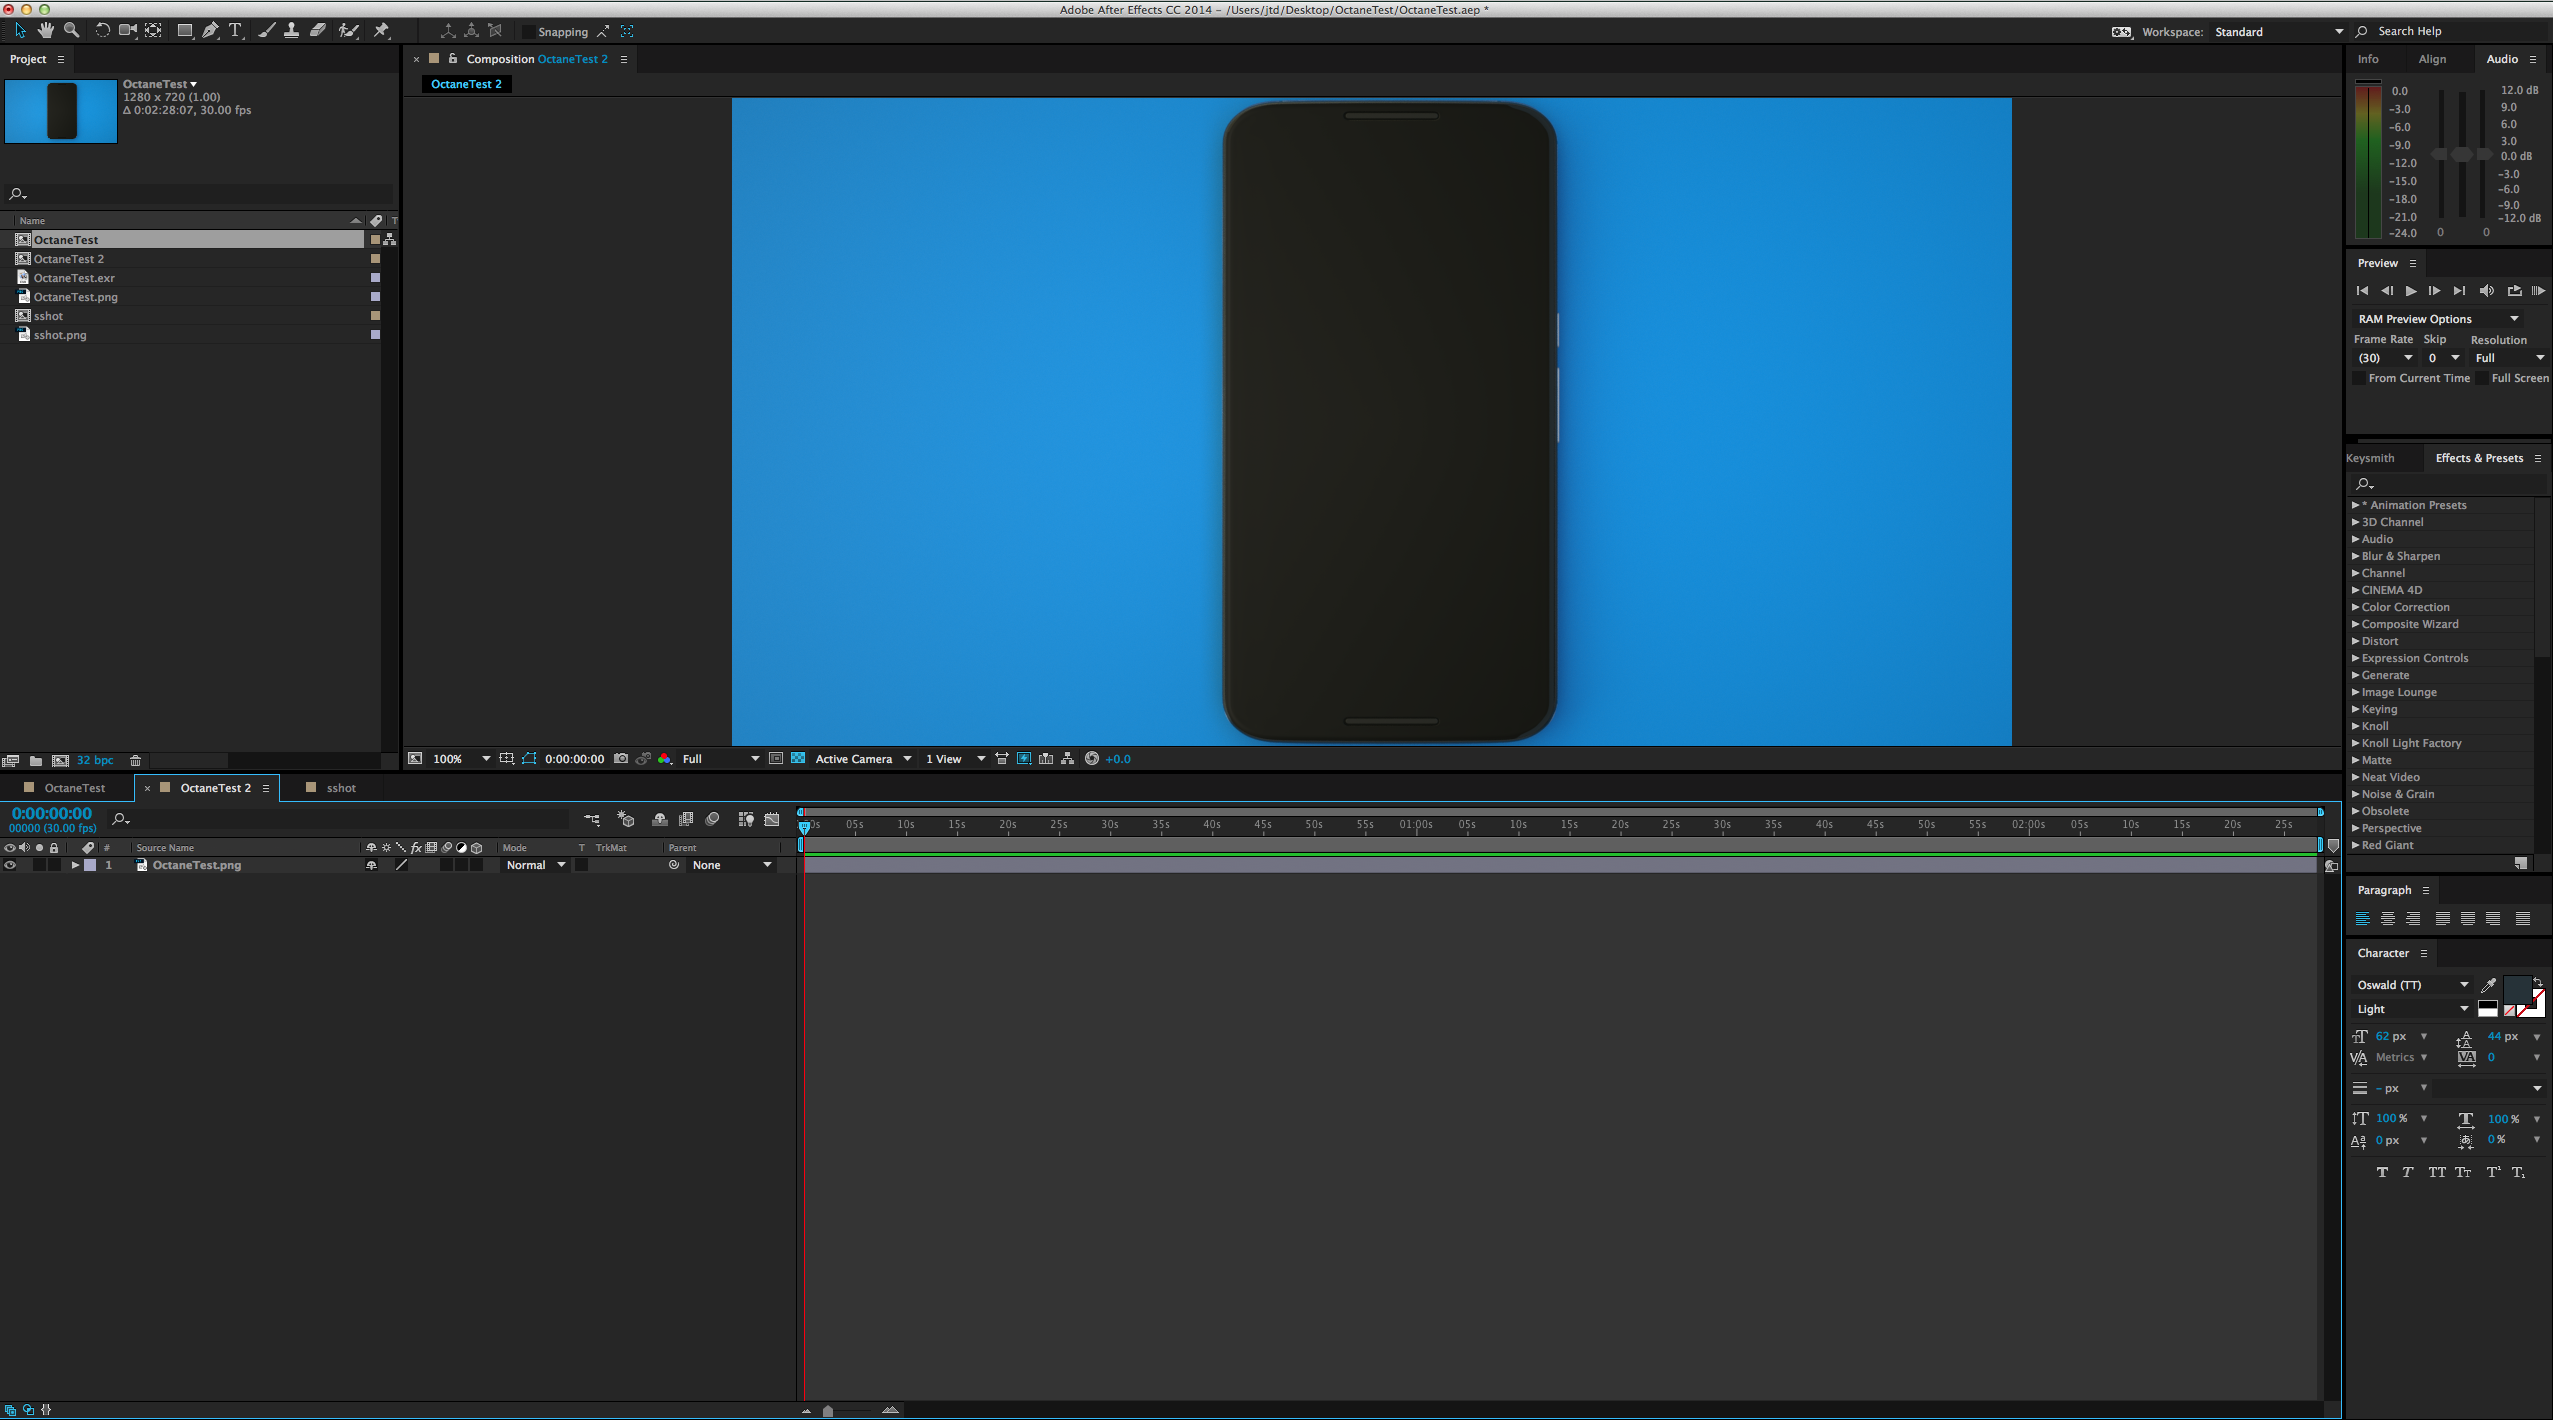Take a snapshot with the camera icon
Image resolution: width=2553 pixels, height=1420 pixels.
coord(621,759)
